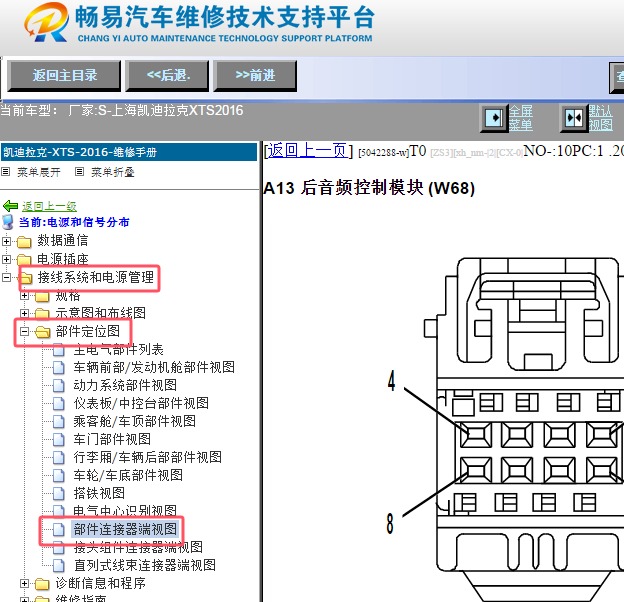
Task: Select 接线系统和电源管理 folder
Action: click(x=96, y=277)
